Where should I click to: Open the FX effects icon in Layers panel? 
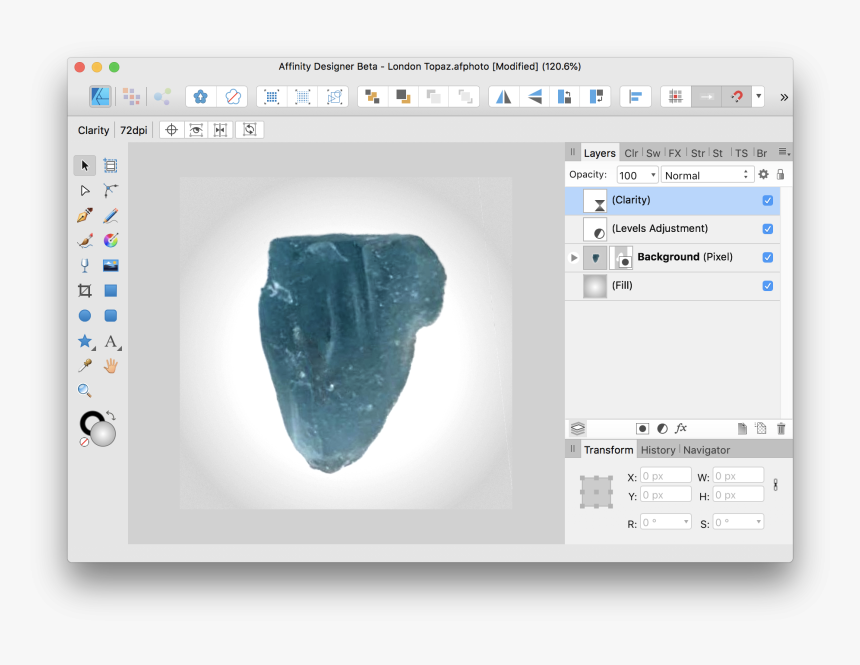tap(682, 428)
